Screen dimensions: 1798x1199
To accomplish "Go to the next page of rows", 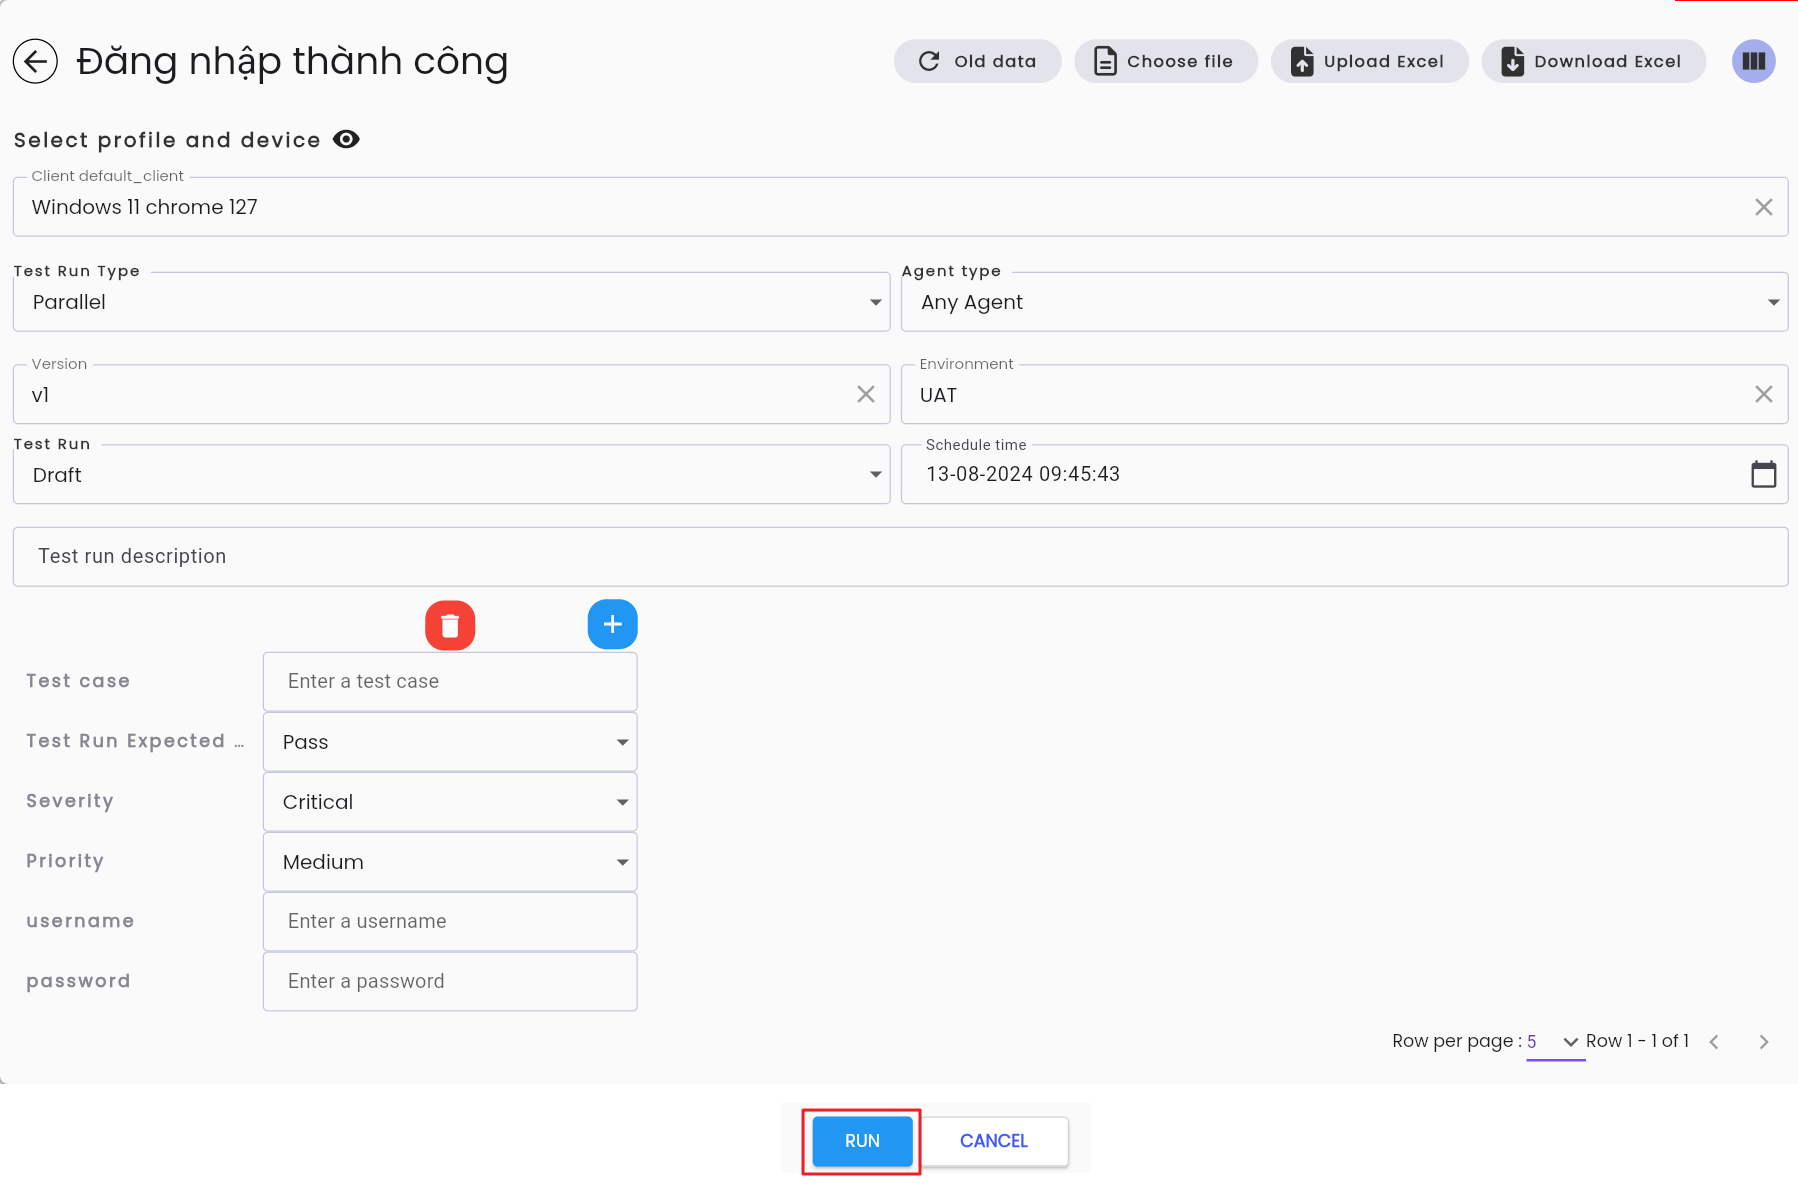I will (x=1763, y=1042).
